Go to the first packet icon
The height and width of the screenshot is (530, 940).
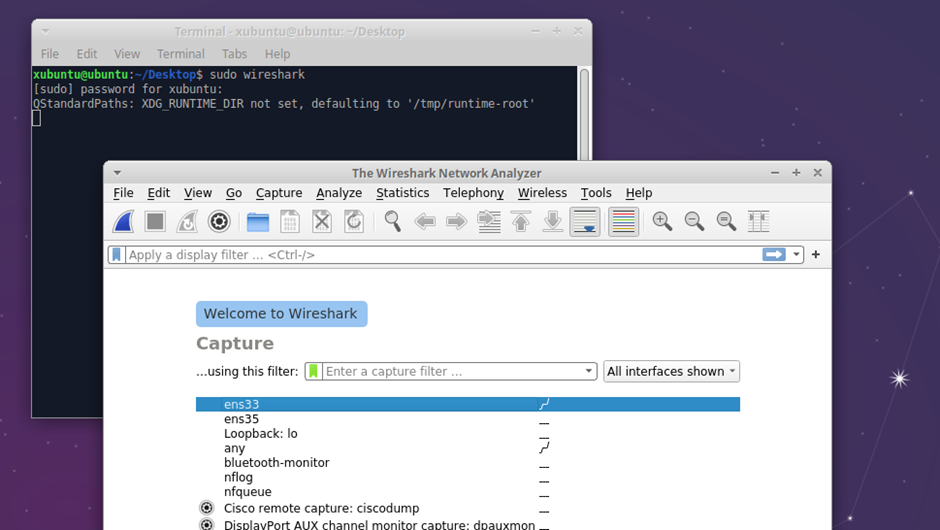click(521, 221)
